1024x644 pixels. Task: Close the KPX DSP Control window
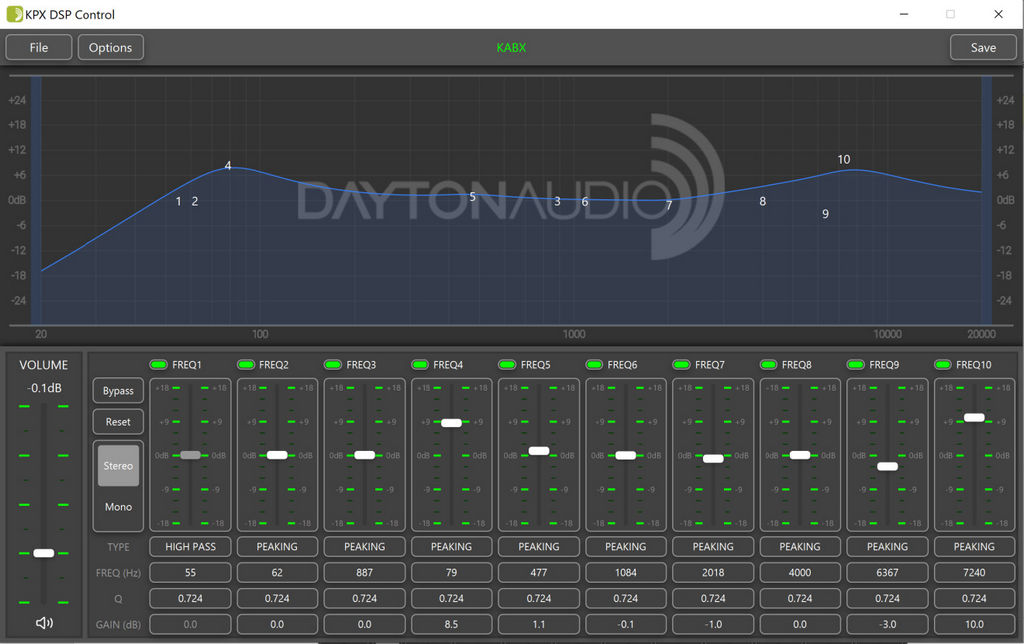[x=999, y=14]
